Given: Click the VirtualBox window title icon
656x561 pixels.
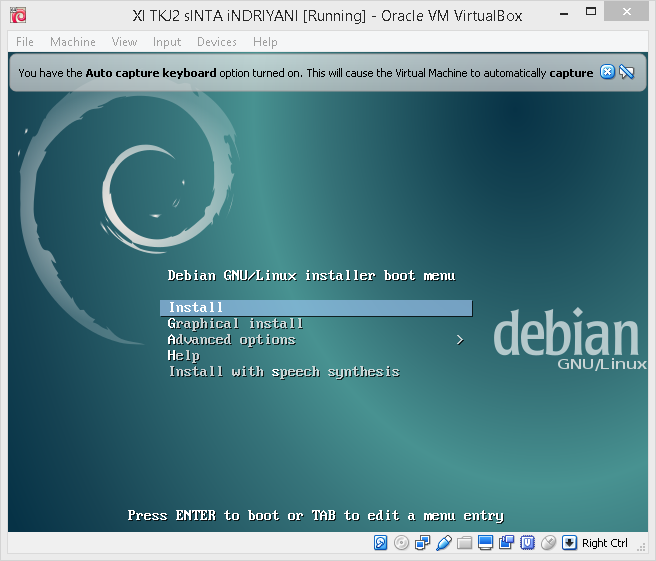Looking at the screenshot, I should pos(18,15).
